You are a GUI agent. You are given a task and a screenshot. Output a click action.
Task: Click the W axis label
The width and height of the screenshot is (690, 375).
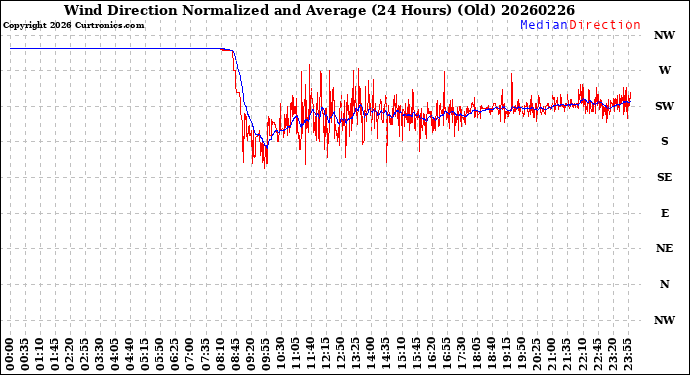click(664, 70)
